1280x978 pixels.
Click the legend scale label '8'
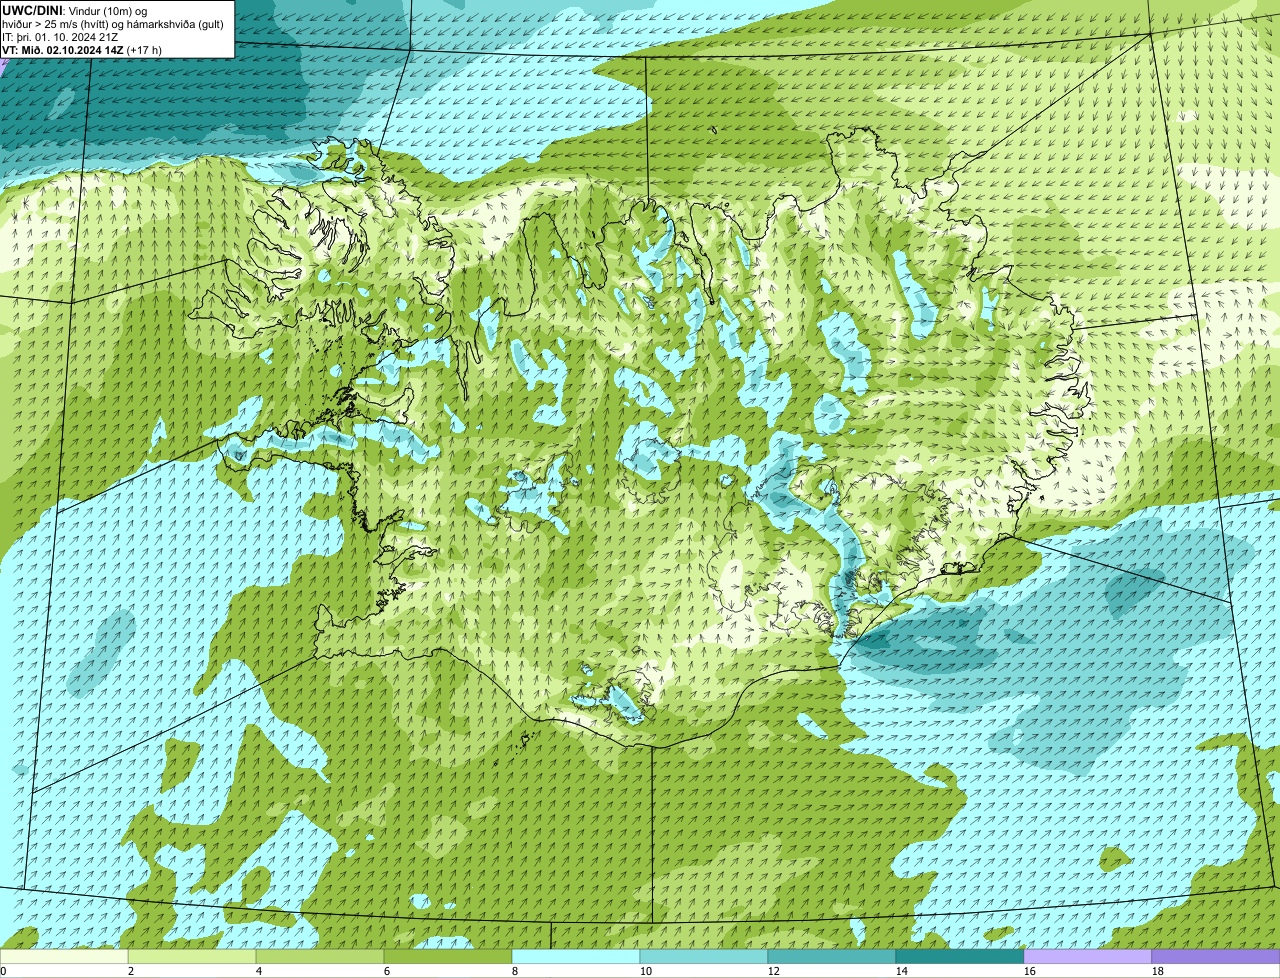[515, 971]
